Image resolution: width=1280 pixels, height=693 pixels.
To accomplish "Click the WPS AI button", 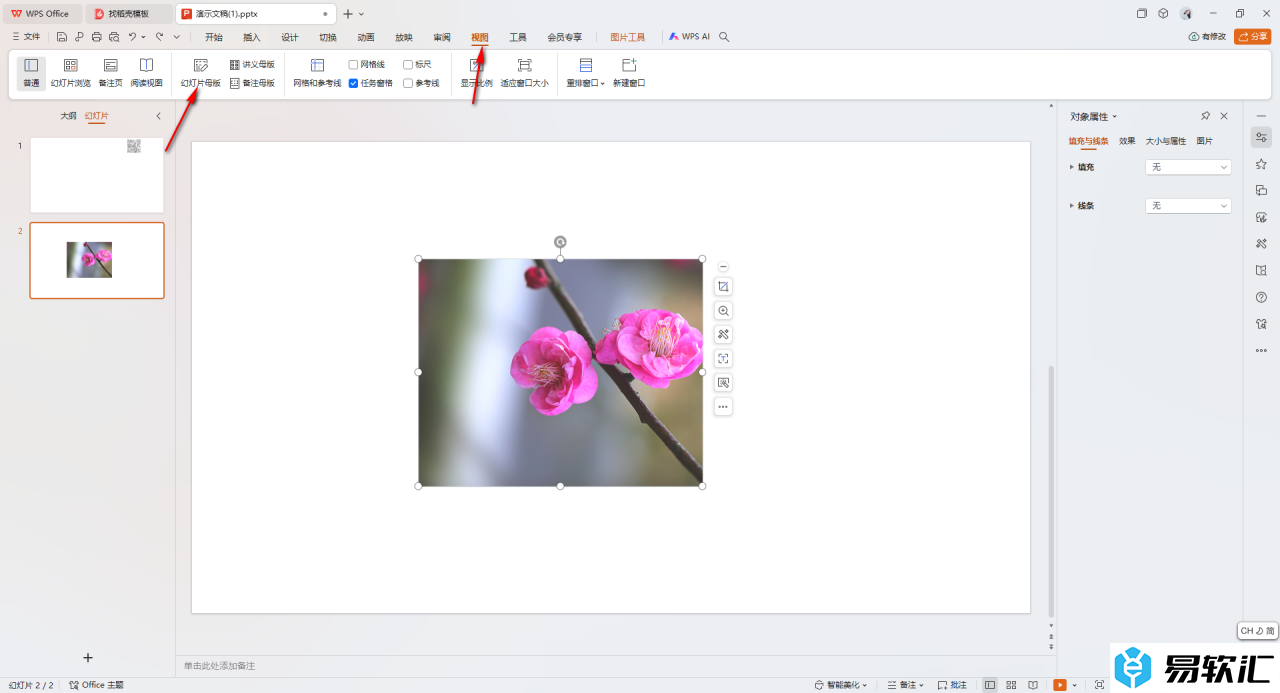I will [689, 37].
